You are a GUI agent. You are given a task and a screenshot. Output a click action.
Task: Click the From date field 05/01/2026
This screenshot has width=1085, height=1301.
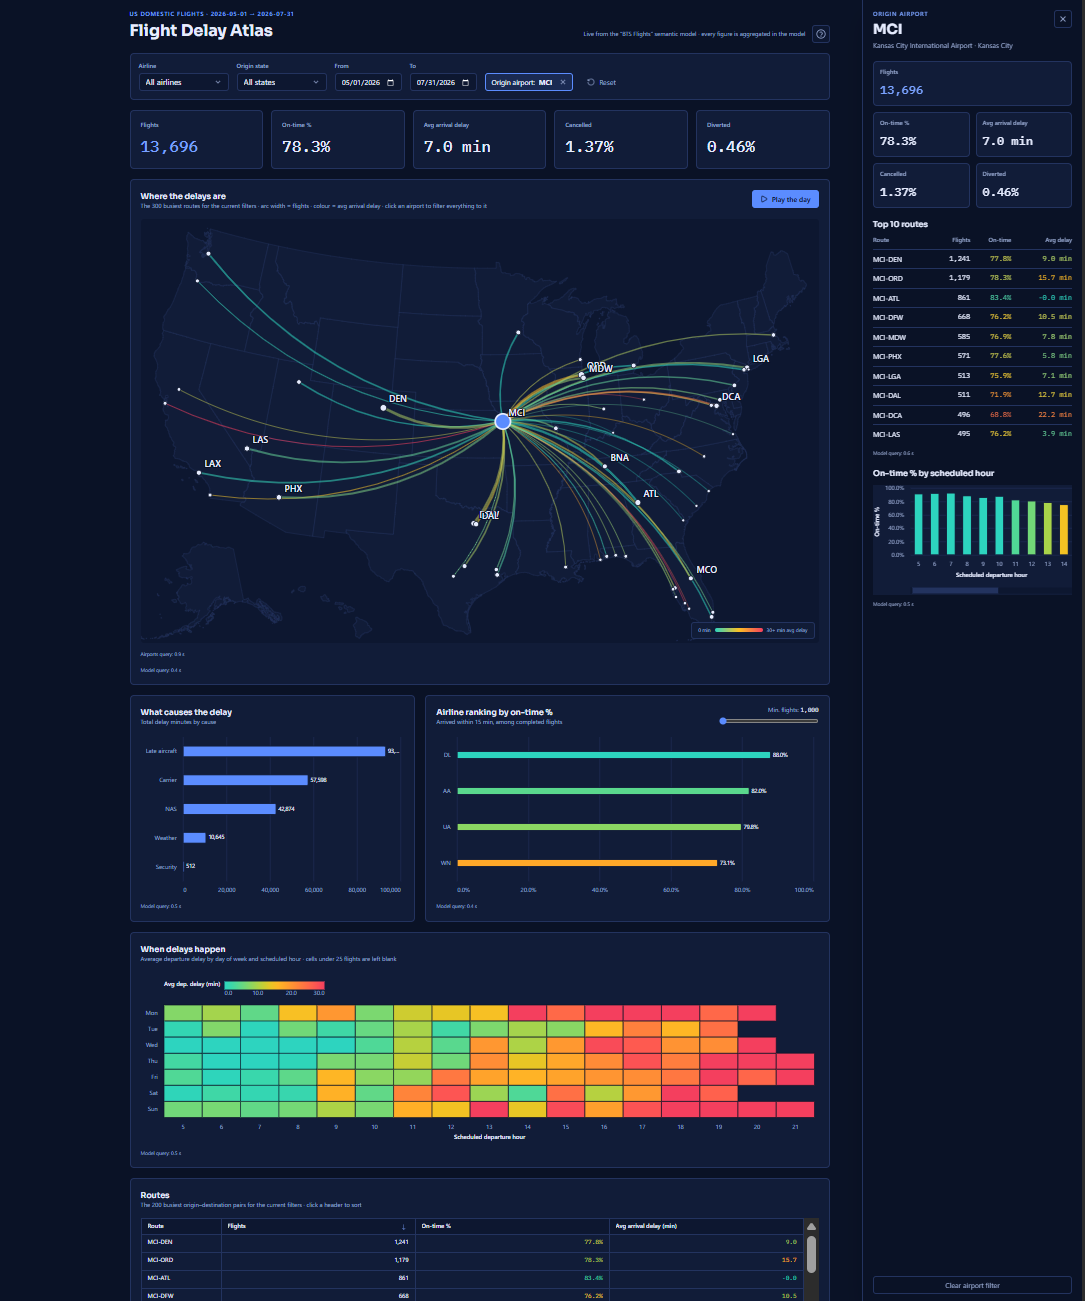pyautogui.click(x=368, y=82)
